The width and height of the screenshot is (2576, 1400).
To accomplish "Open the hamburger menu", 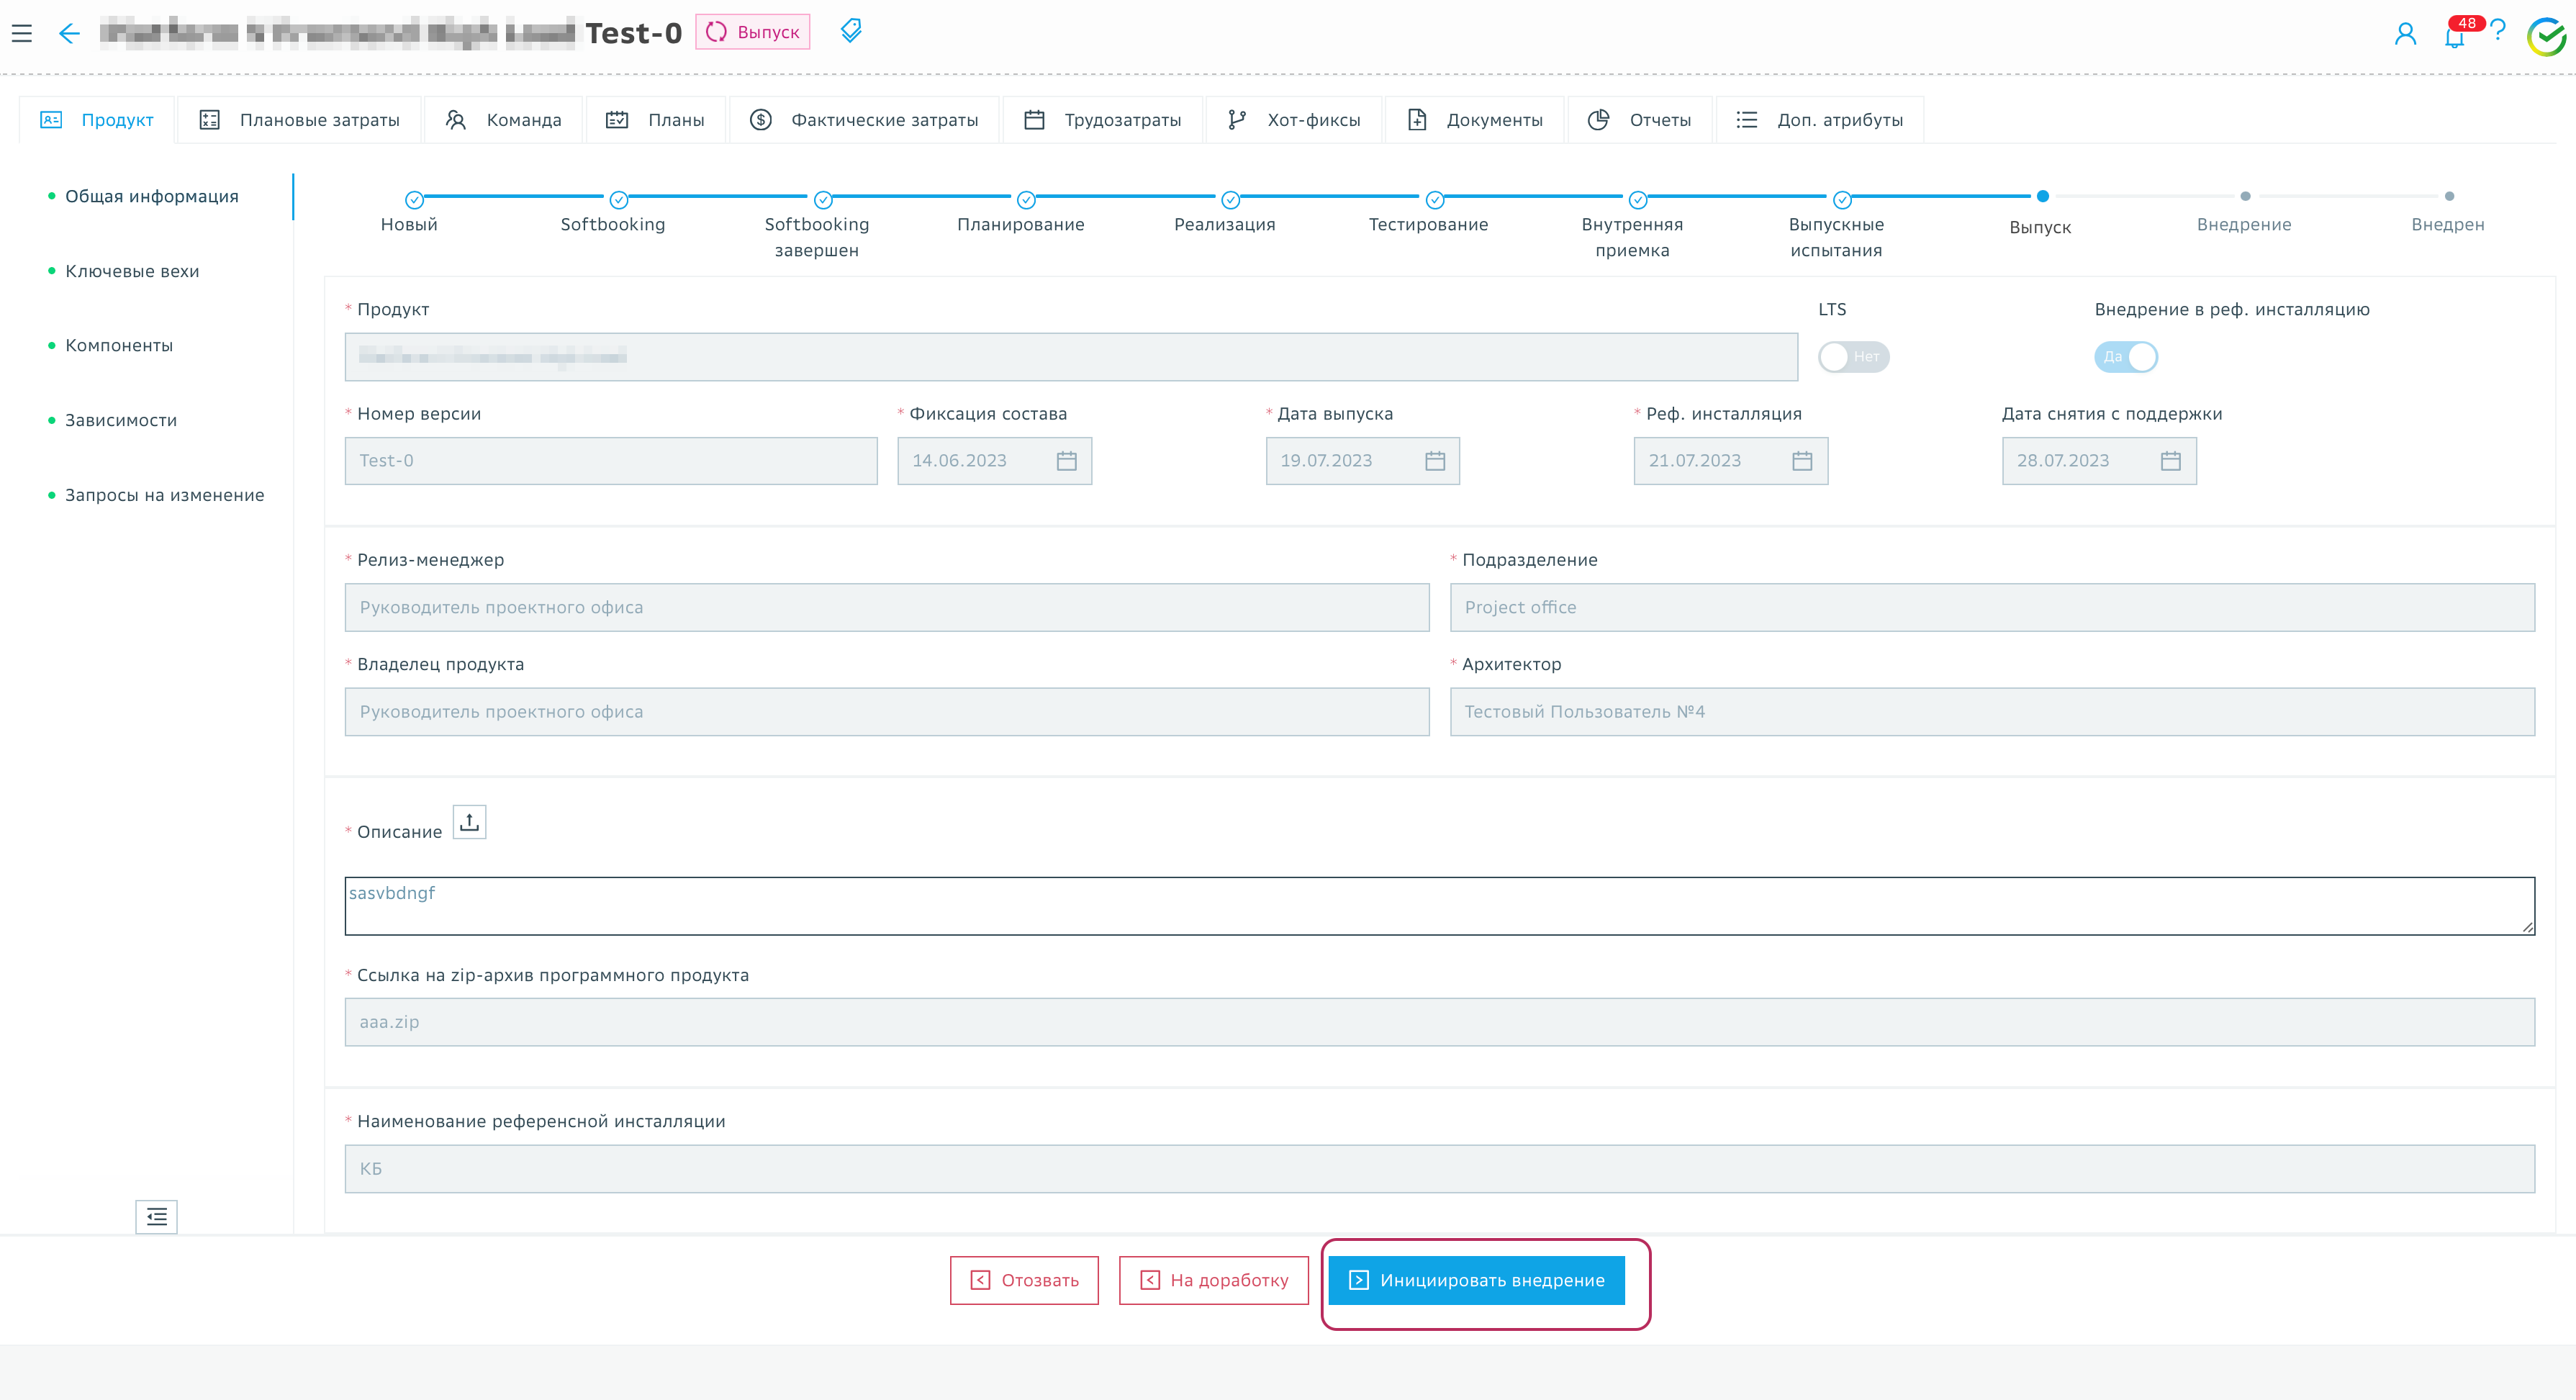I will pos(22,33).
